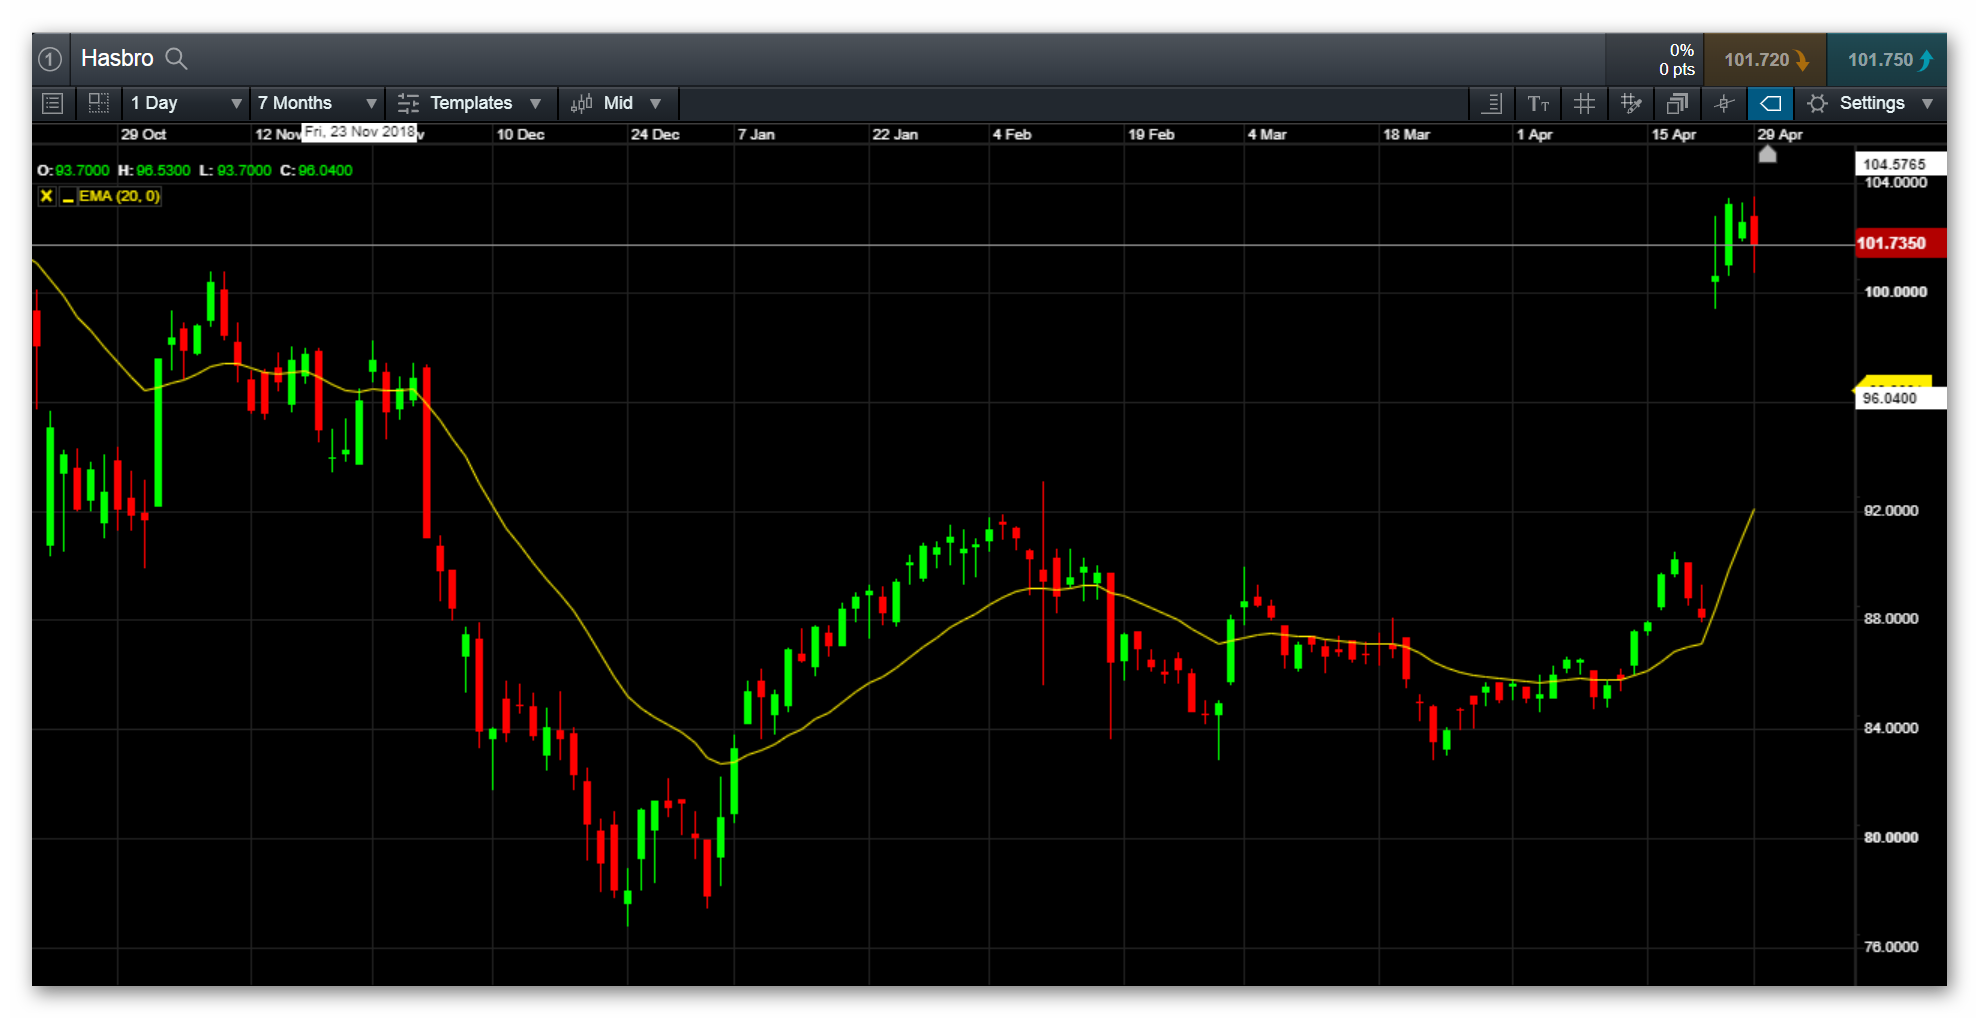
Task: Toggle the highlighted price label icon
Action: point(1770,103)
